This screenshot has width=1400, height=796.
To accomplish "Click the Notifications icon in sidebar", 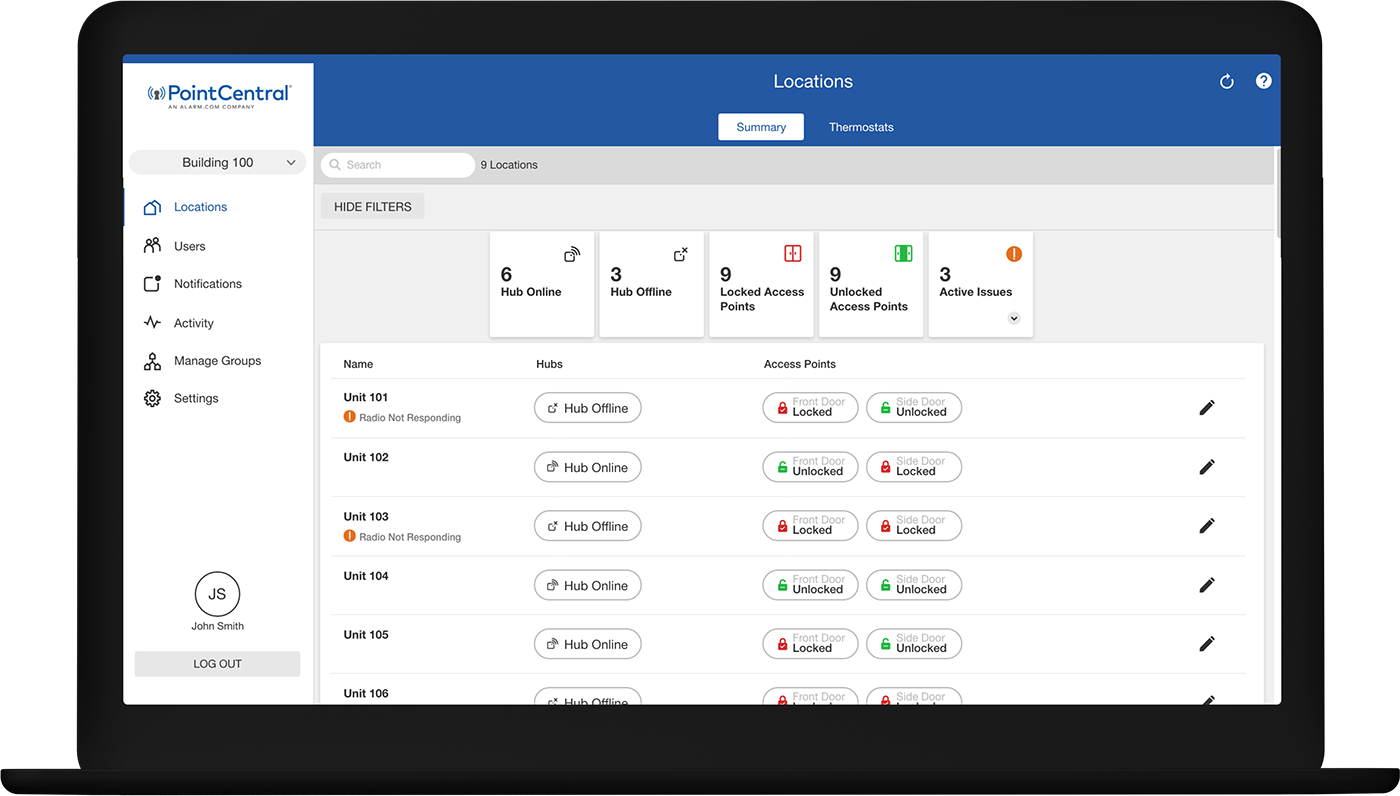I will (152, 284).
